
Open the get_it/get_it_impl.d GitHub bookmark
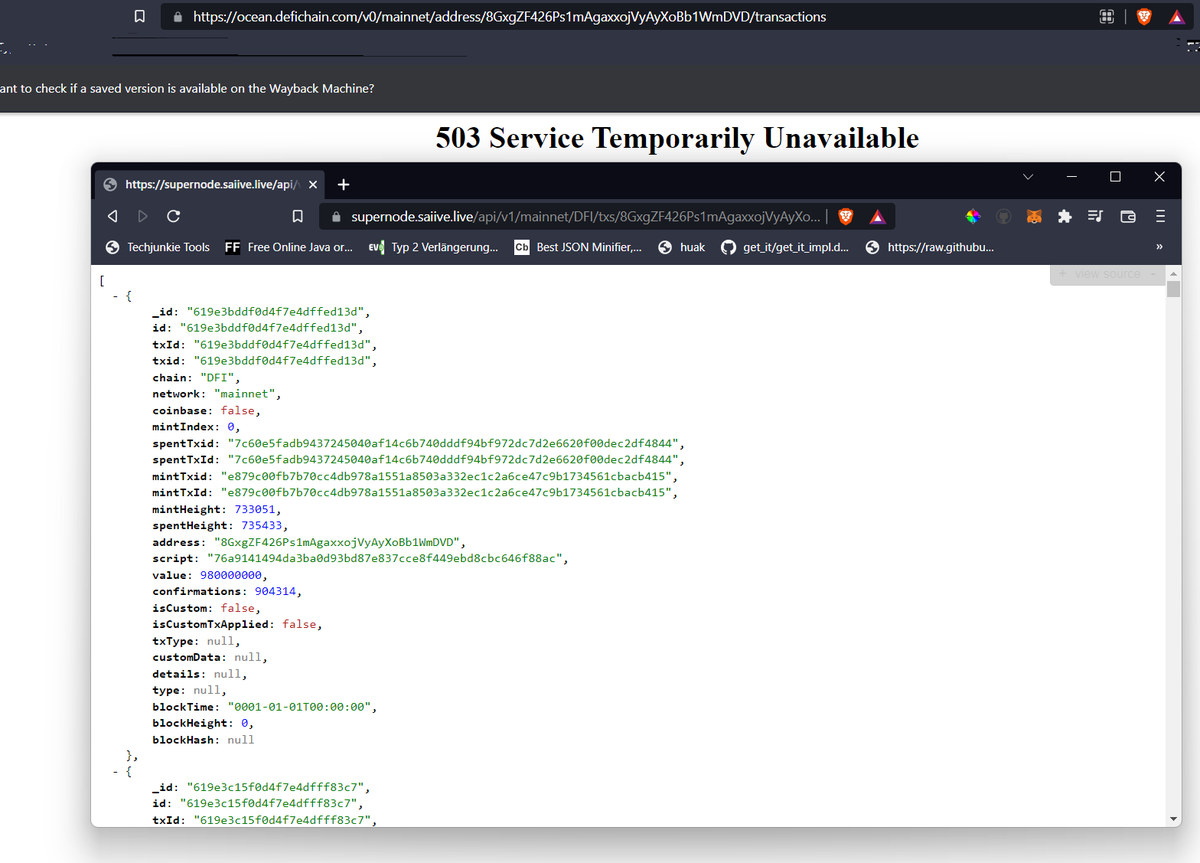(785, 247)
